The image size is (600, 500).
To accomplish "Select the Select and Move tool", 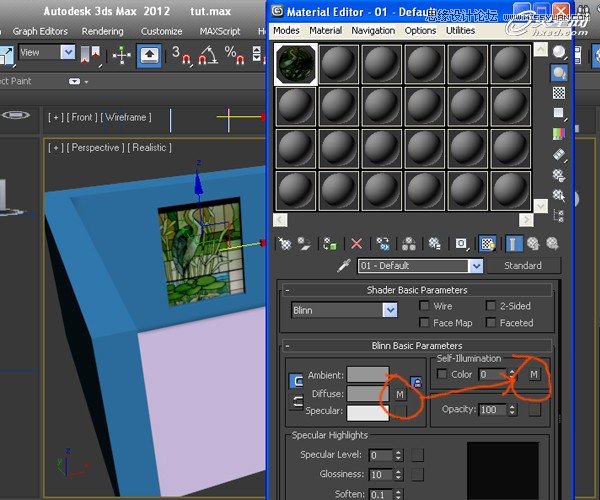I will tap(122, 53).
